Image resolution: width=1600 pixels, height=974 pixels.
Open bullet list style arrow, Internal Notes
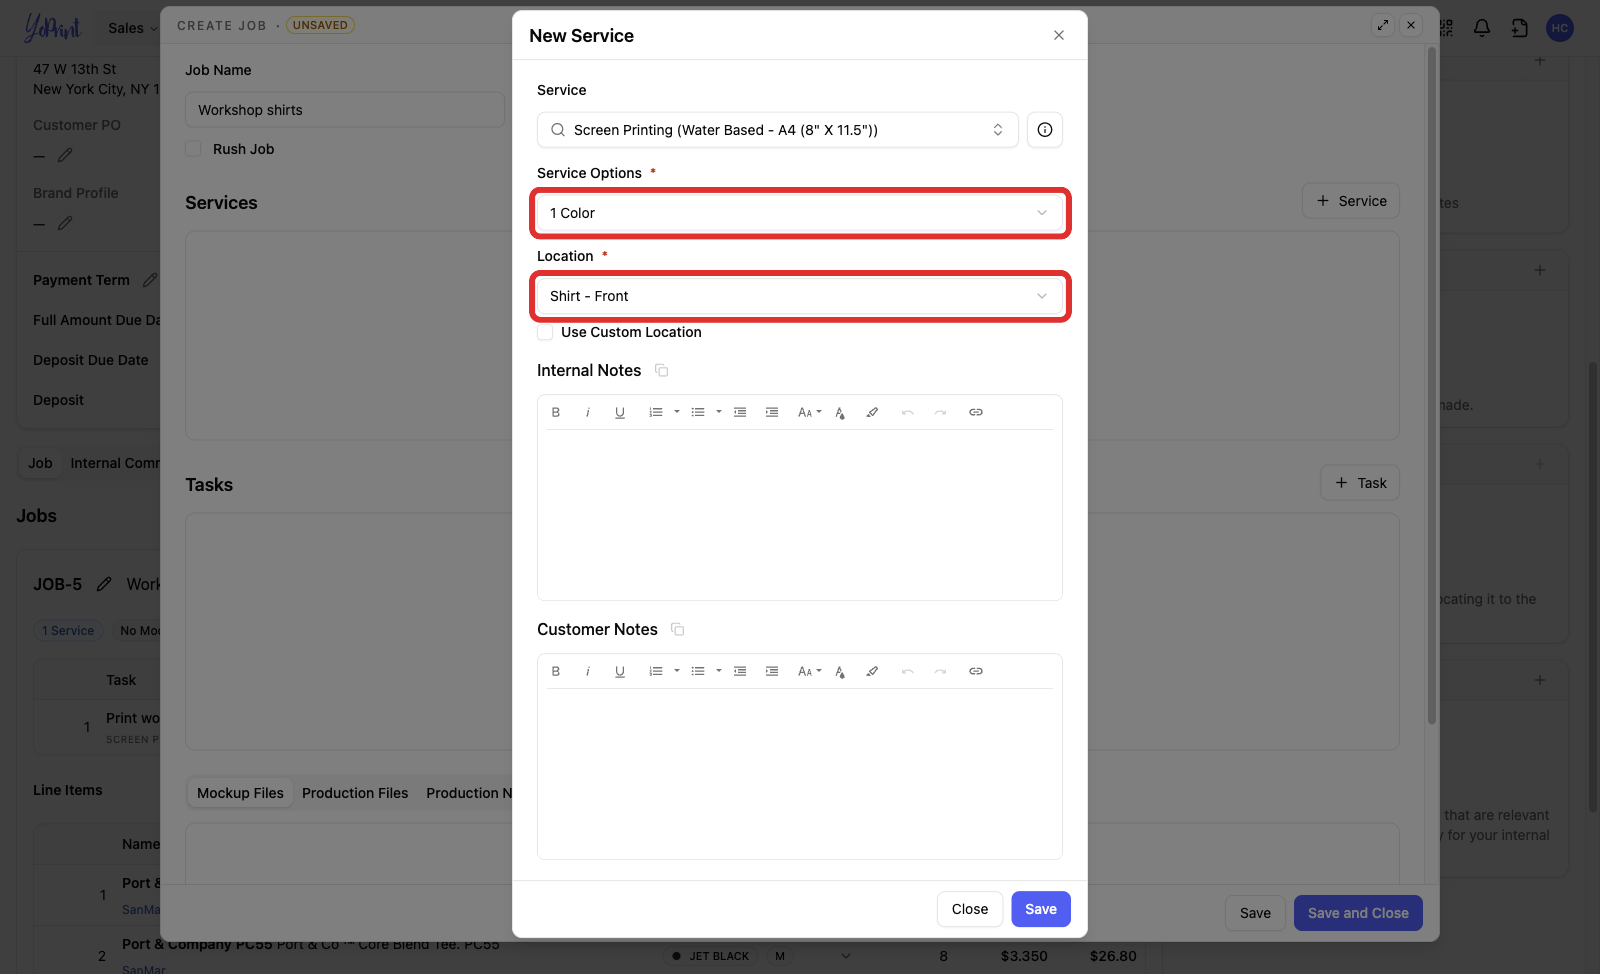click(x=719, y=412)
